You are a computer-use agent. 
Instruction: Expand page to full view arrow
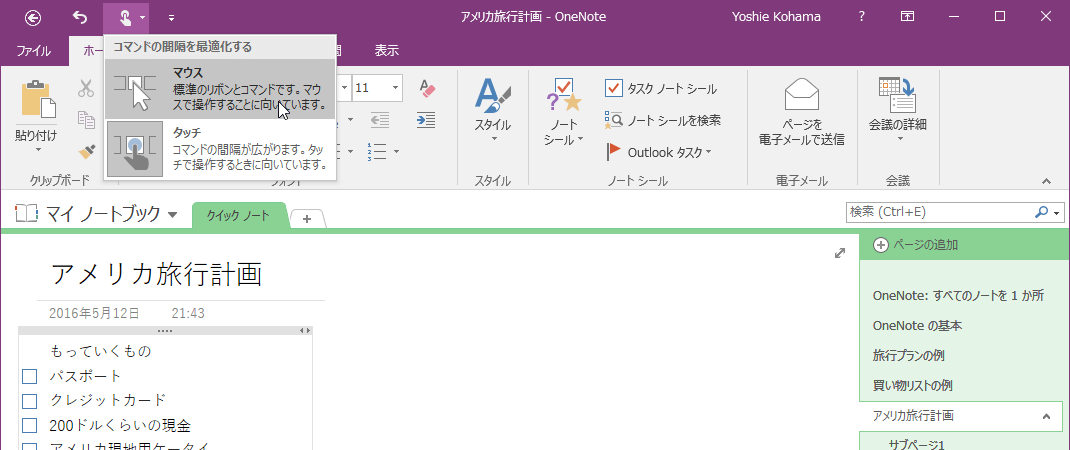(x=840, y=254)
